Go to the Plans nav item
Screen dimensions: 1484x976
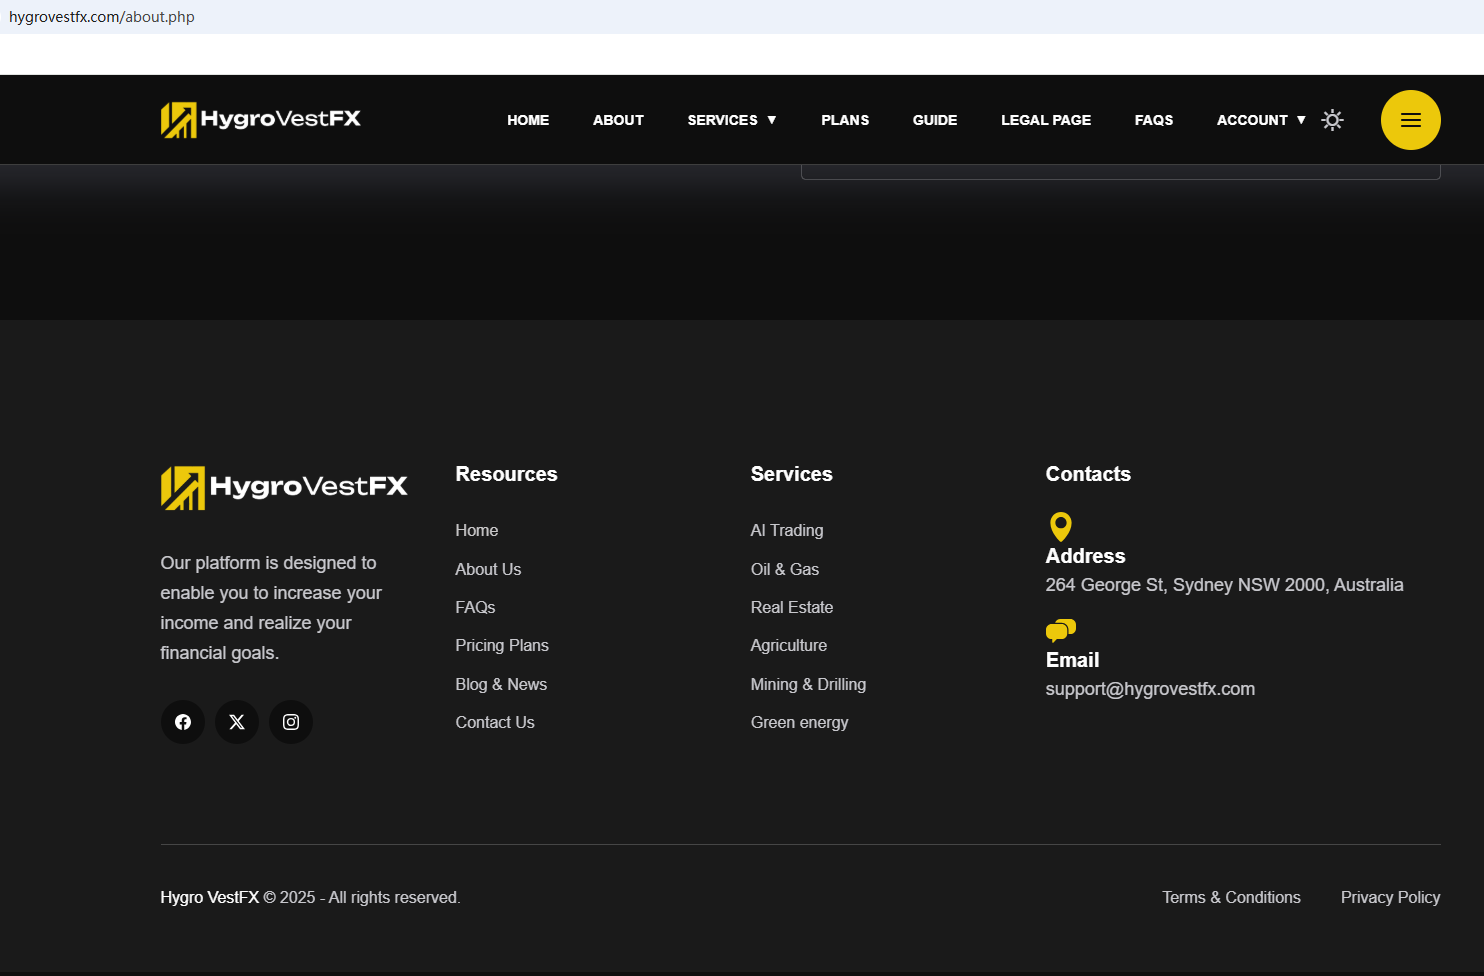845,120
